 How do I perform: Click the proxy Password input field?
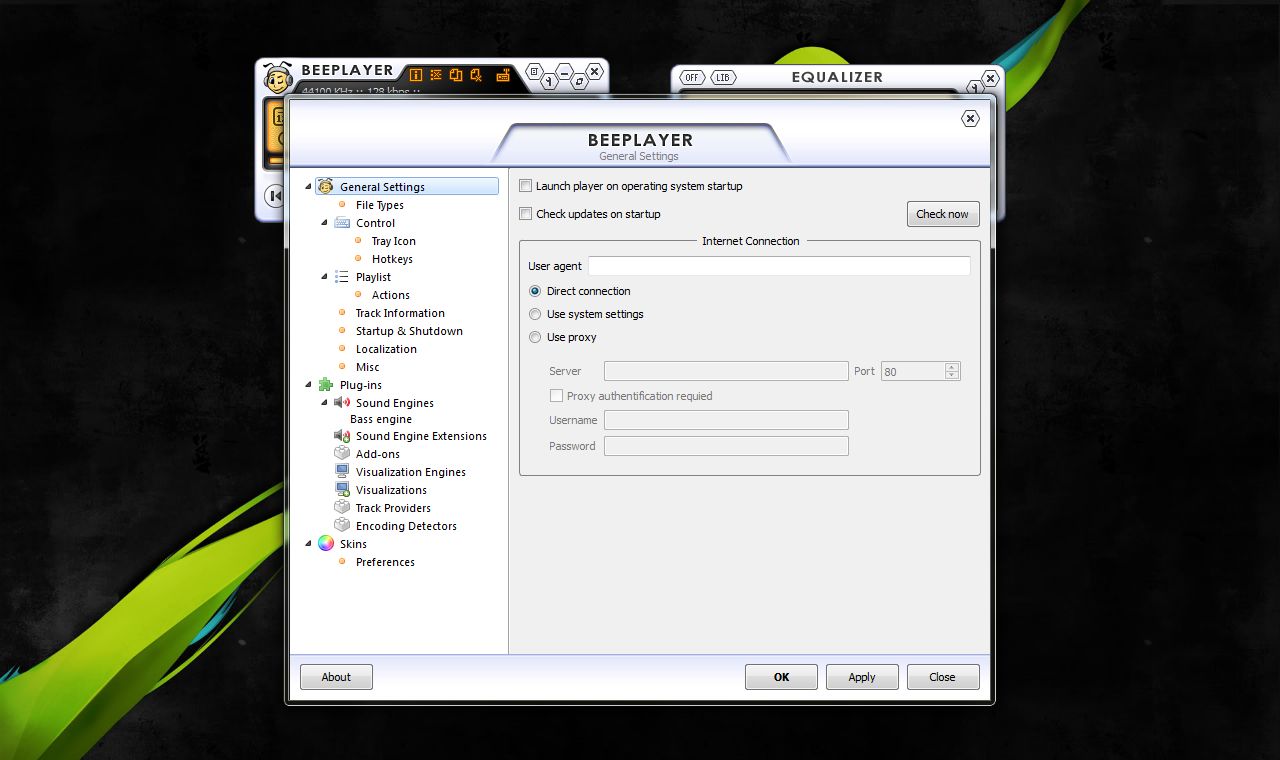point(726,446)
